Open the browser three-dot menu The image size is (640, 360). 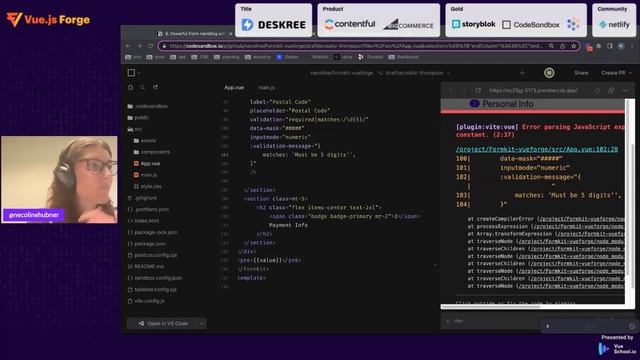(632, 46)
